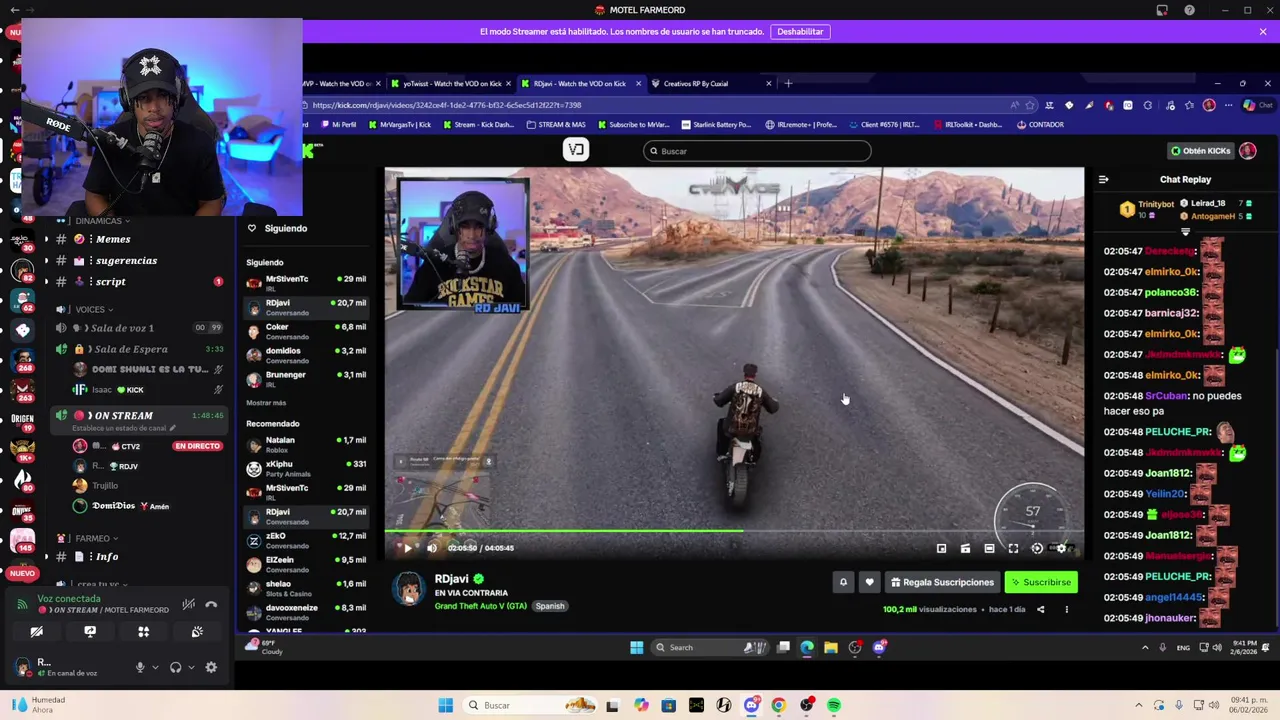This screenshot has height=720, width=1280.
Task: Play the Kick VOD video
Action: click(407, 548)
